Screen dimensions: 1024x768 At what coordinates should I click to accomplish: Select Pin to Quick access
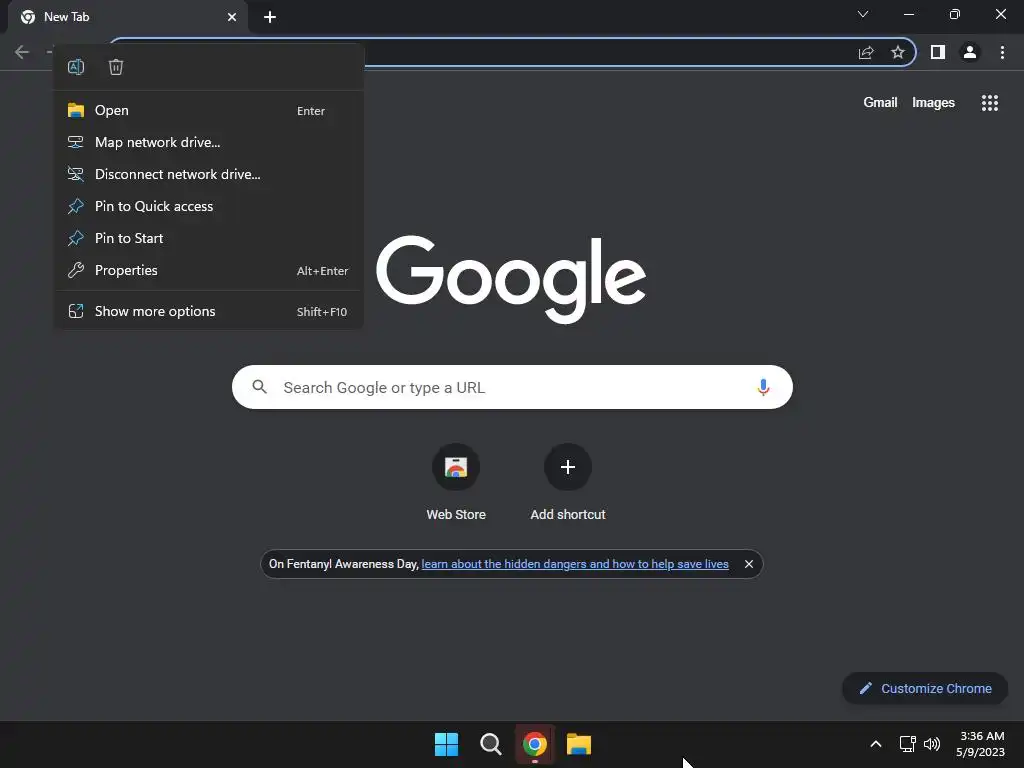(x=208, y=206)
